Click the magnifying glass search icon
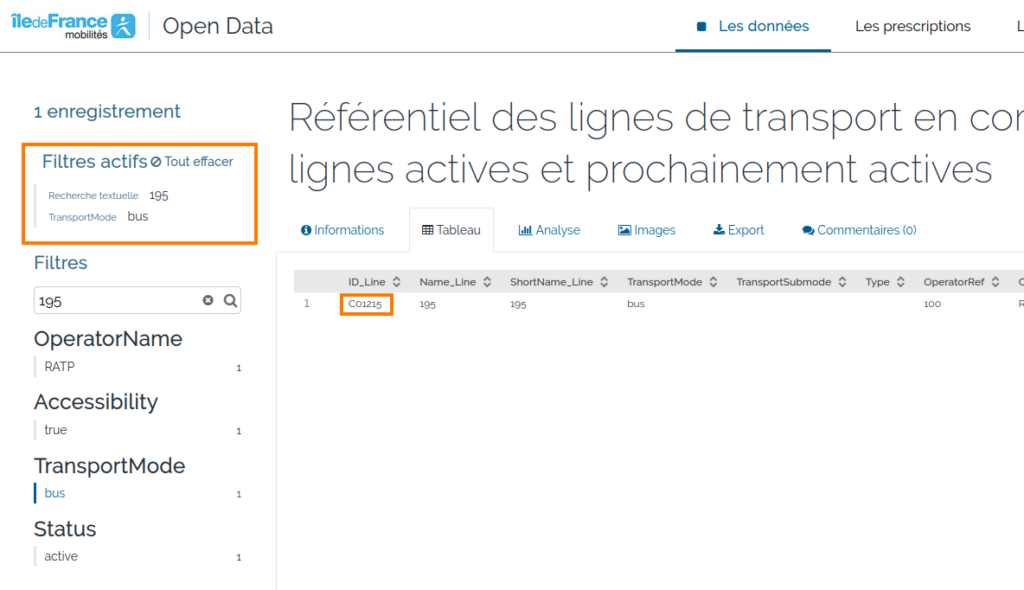This screenshot has width=1024, height=590. tap(230, 300)
